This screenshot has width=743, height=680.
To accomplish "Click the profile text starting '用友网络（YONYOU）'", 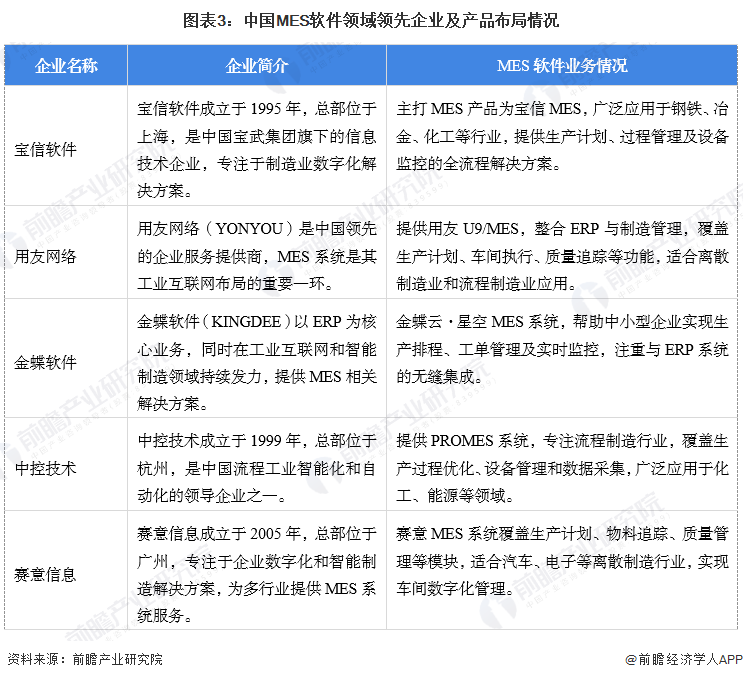I will (x=257, y=256).
